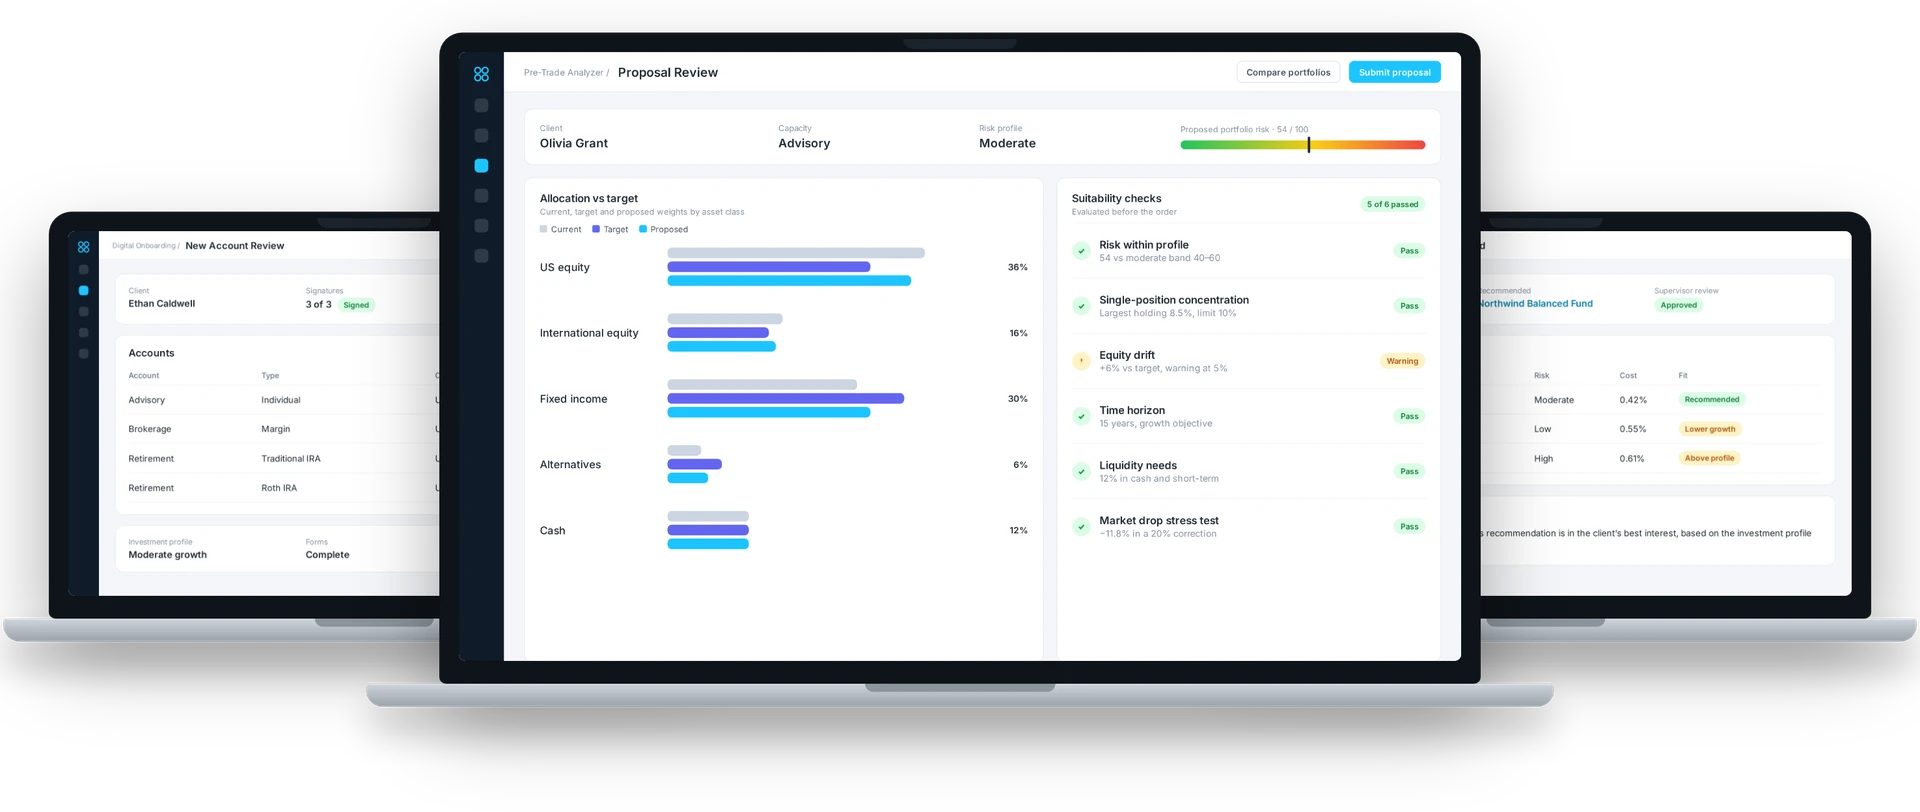1920x812 pixels.
Task: Click the "5 of 6 passed" badge
Action: pyautogui.click(x=1393, y=204)
